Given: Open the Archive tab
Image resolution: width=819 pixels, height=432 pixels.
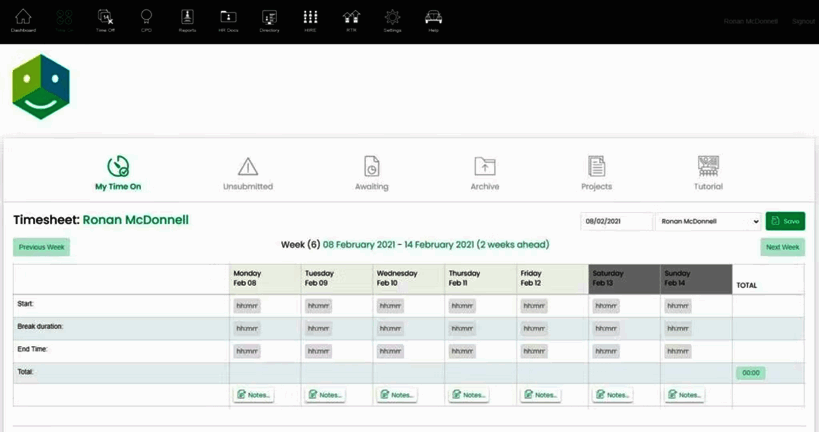Looking at the screenshot, I should 484,172.
